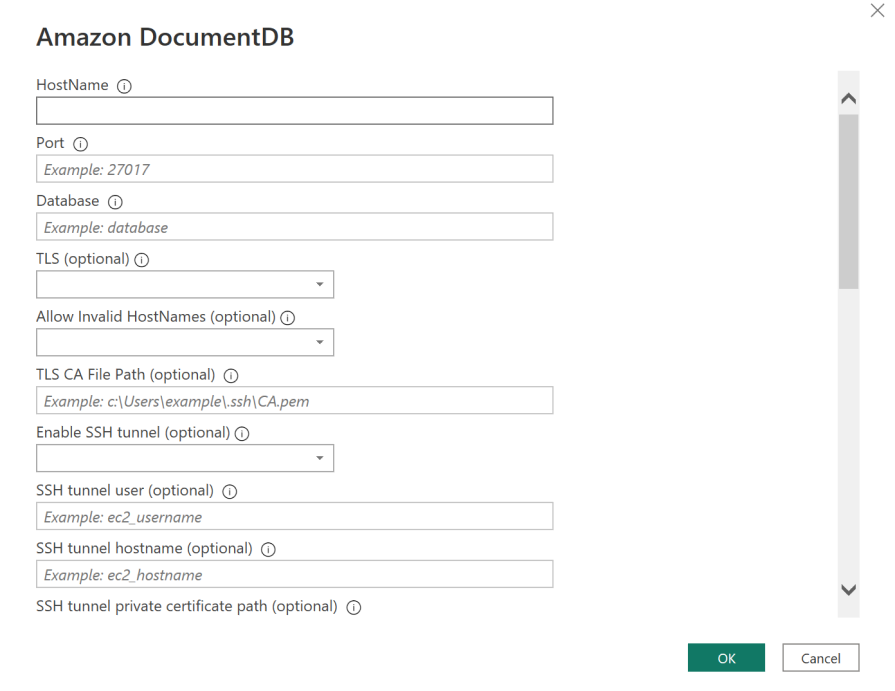Click the Database info icon

pos(114,201)
